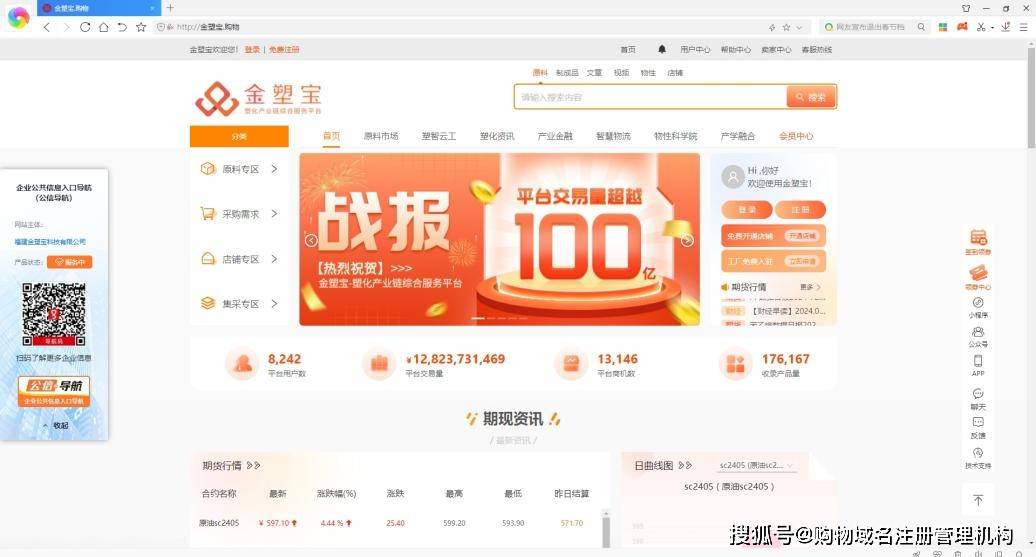1036x557 pixels.
Task: Click the 福建金塑宝科技有限公司 company link
Action: click(x=50, y=242)
